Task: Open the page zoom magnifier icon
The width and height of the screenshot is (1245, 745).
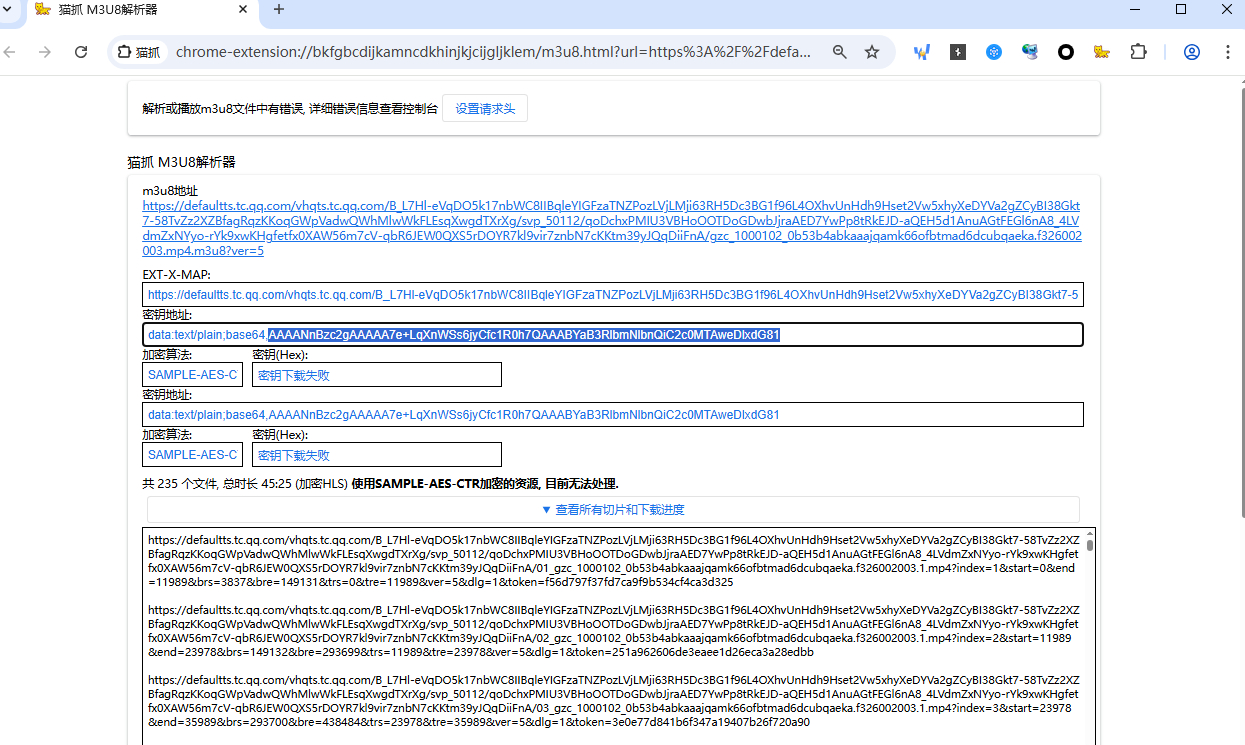Action: [840, 52]
